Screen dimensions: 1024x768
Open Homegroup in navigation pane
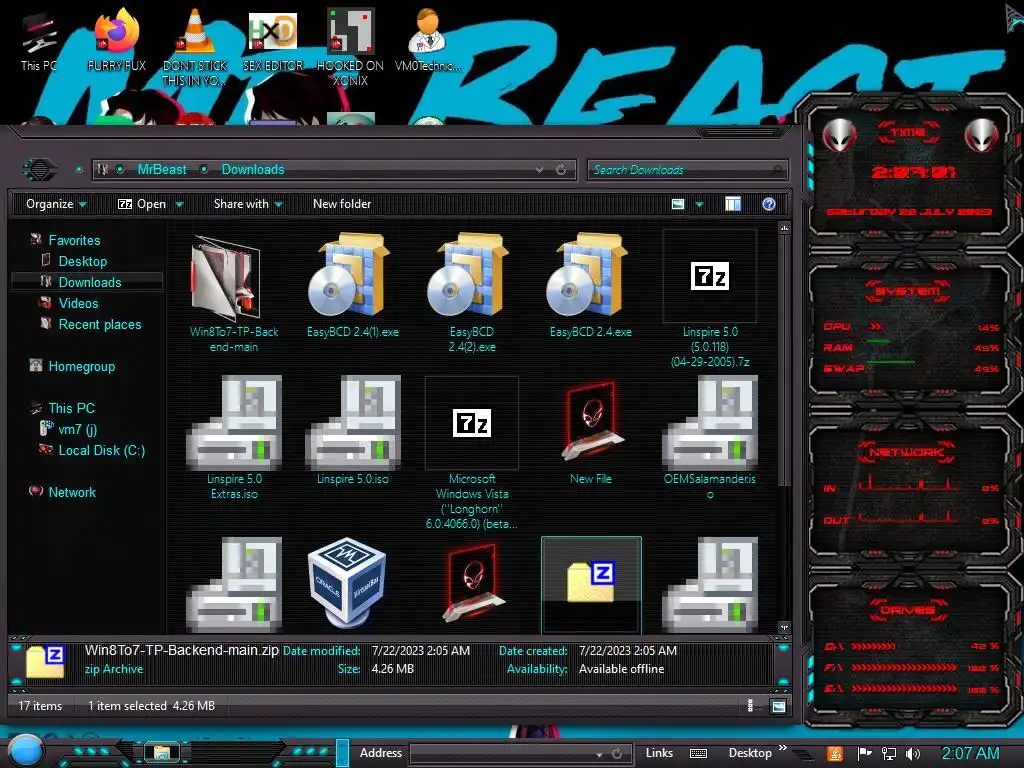[82, 366]
